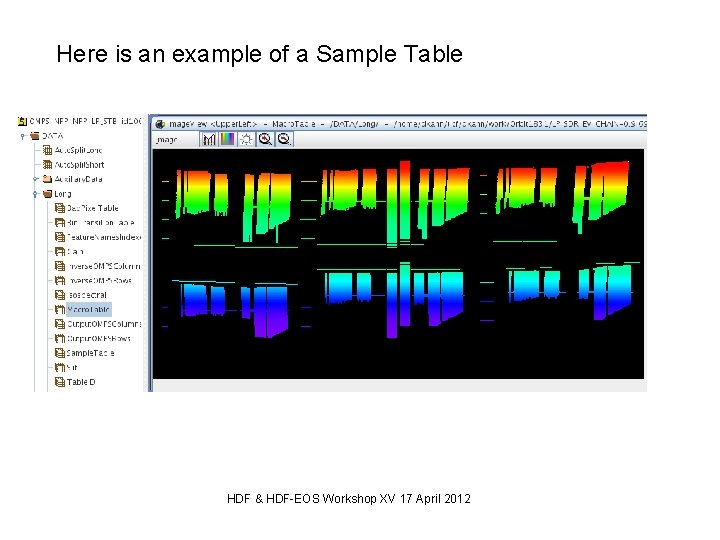Click the zoom in magnifier
The height and width of the screenshot is (540, 720).
pos(265,139)
